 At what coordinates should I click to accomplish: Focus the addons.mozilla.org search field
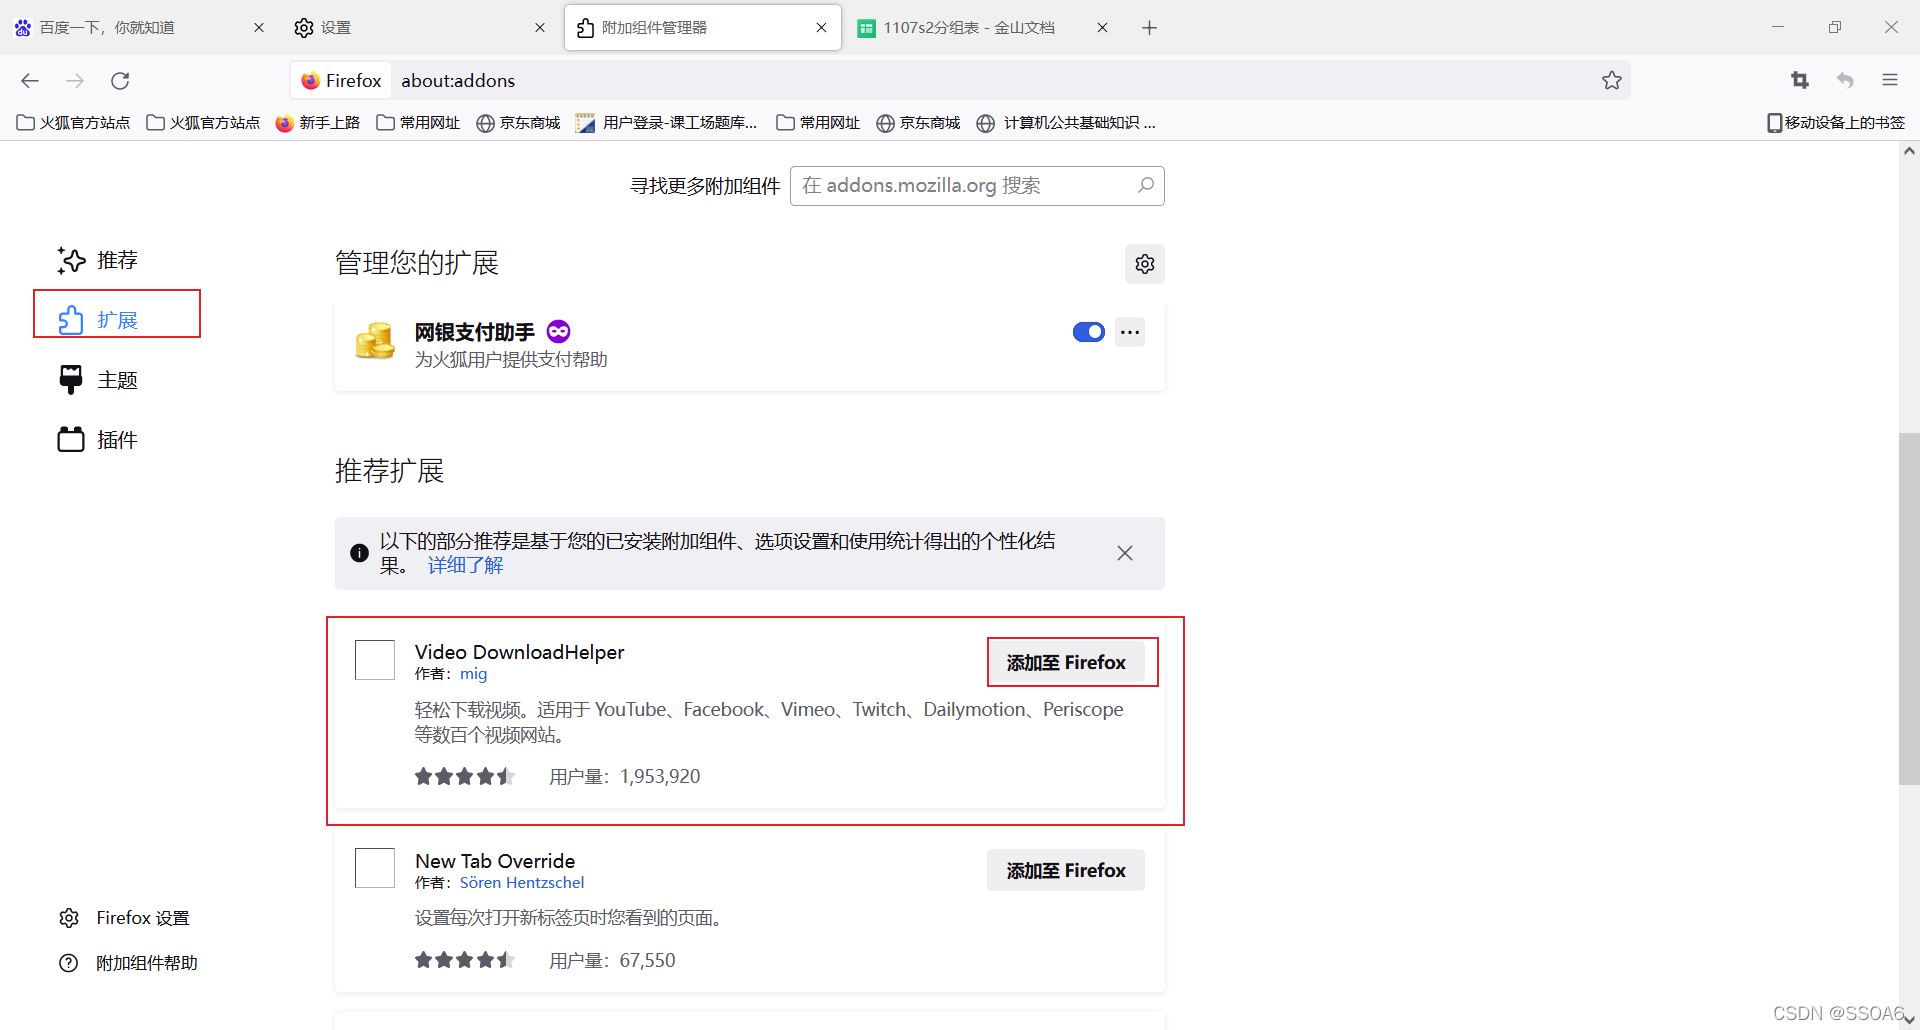click(x=977, y=186)
